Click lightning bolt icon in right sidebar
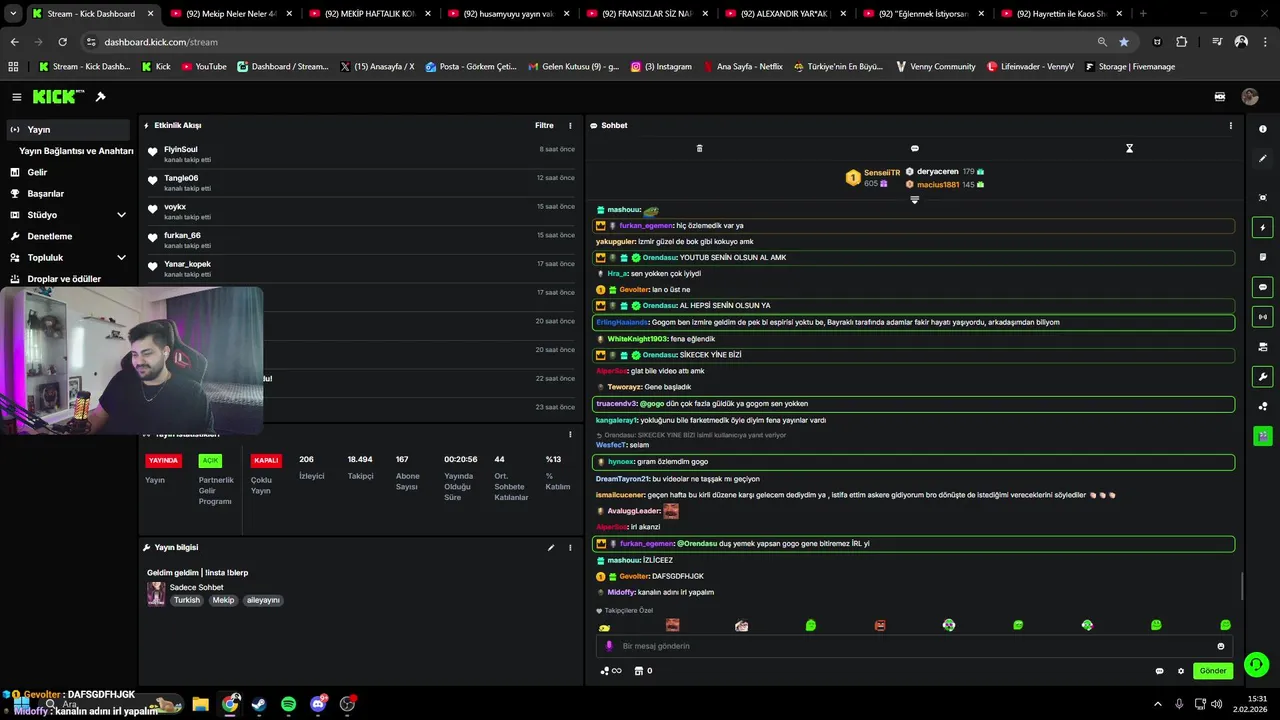The height and width of the screenshot is (720, 1280). point(1263,227)
